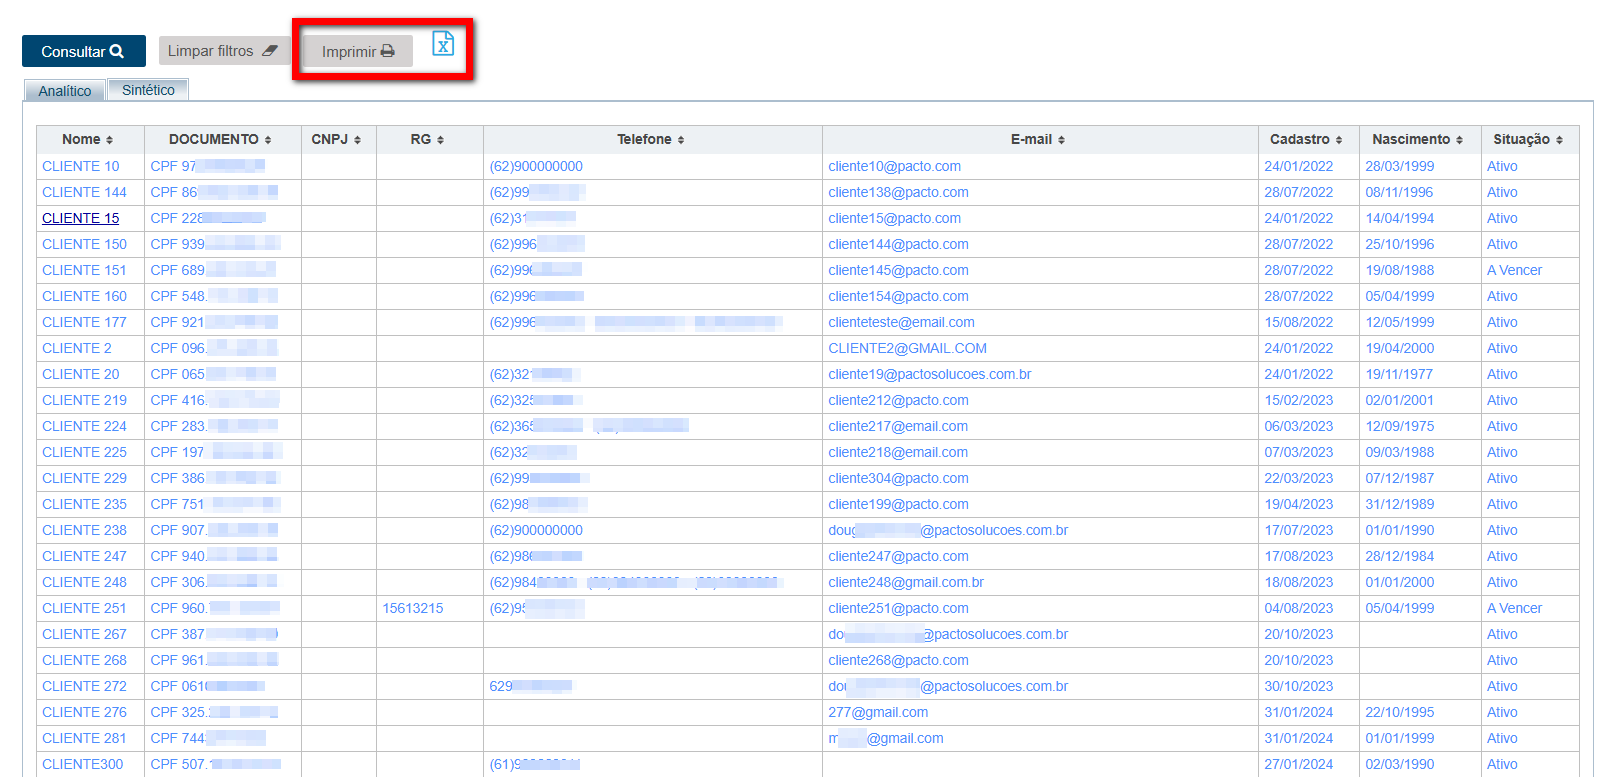Switch to the Analítico tab
The width and height of the screenshot is (1616, 777).
(65, 91)
